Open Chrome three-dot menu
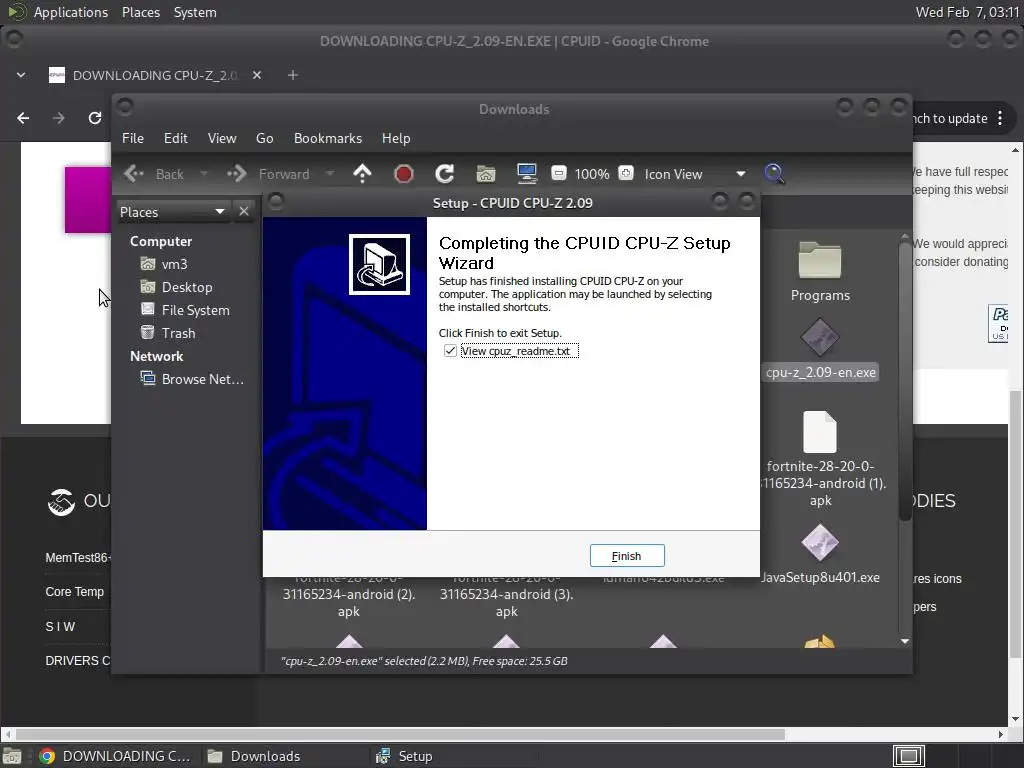 point(1000,118)
